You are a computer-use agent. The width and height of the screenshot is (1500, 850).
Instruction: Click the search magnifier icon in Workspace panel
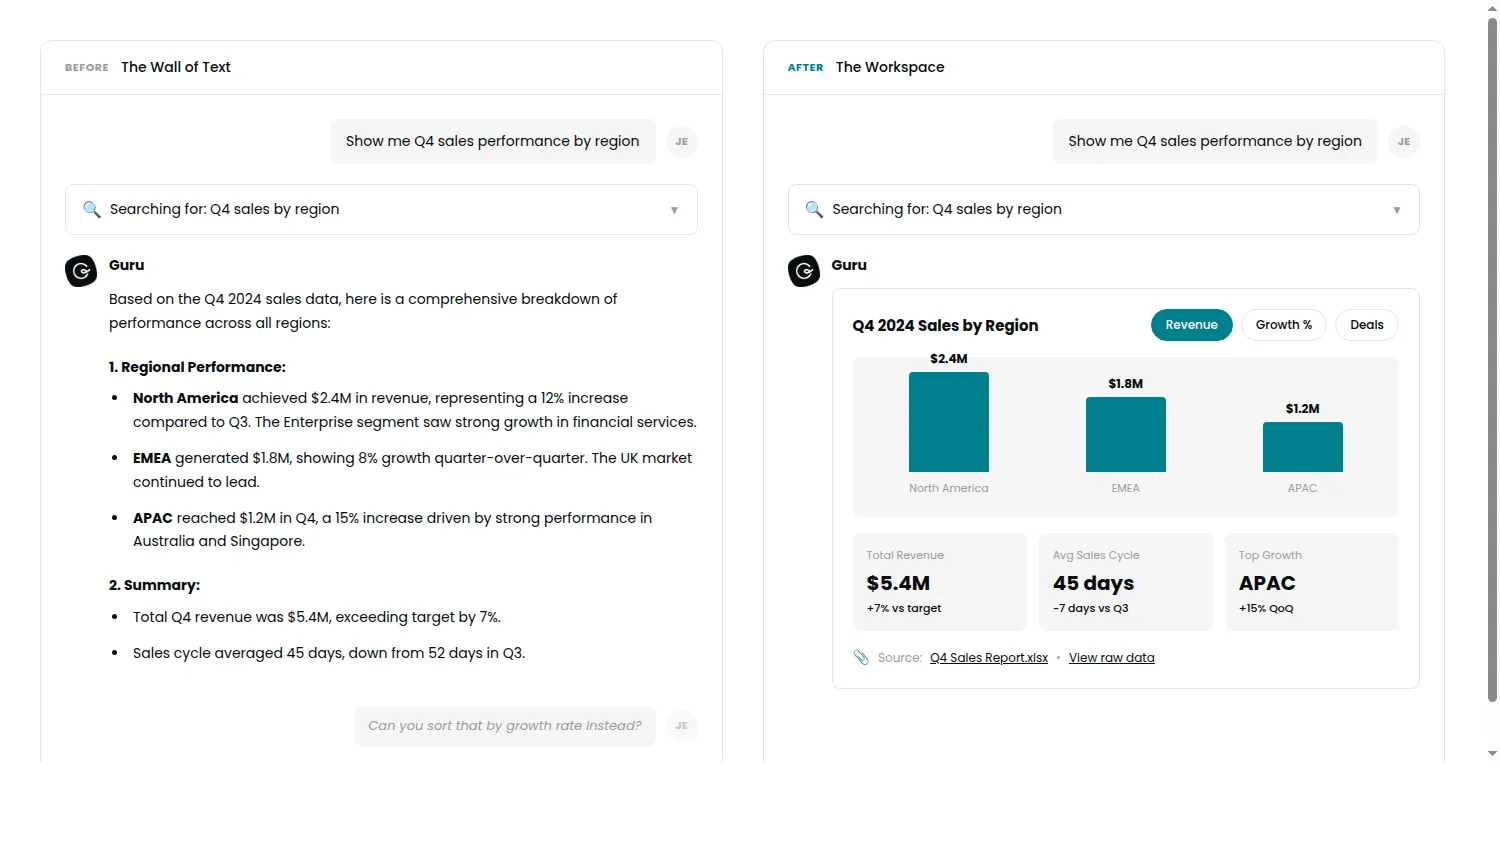(814, 209)
